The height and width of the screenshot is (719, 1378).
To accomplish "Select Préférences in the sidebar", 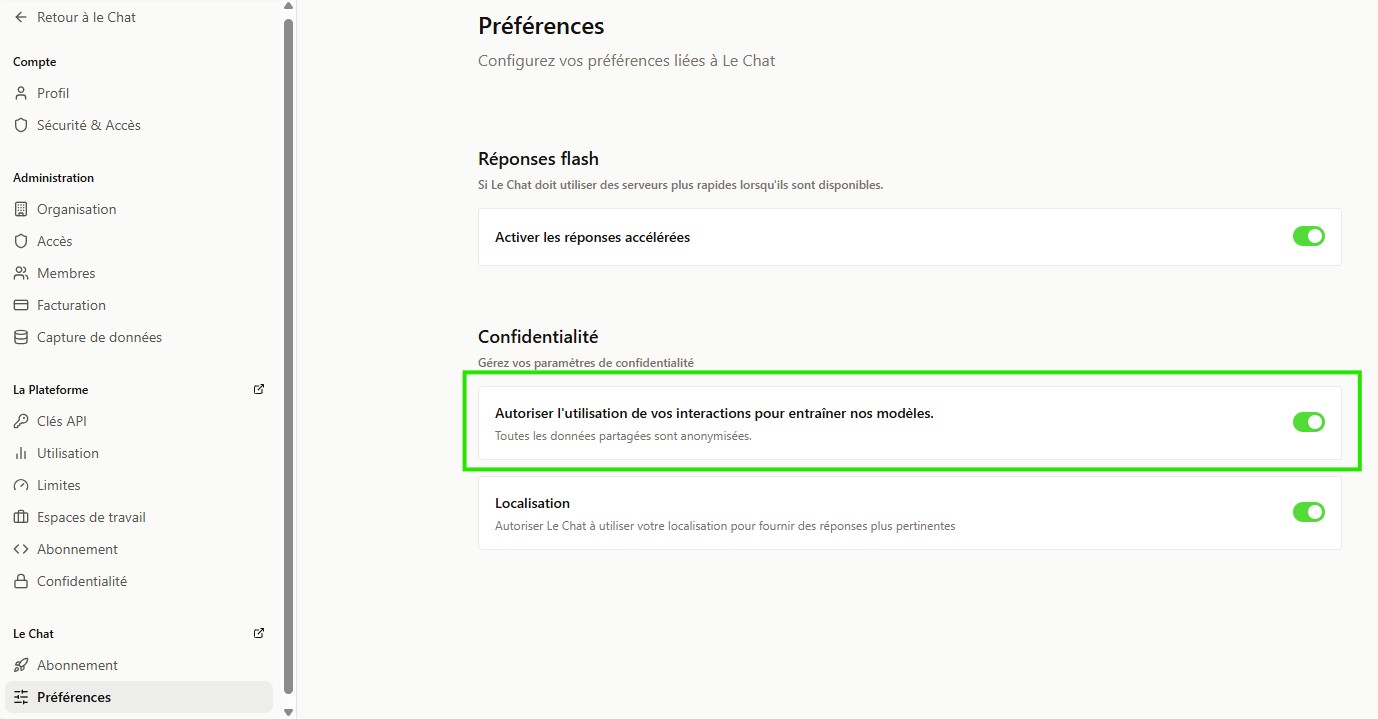I will click(74, 697).
